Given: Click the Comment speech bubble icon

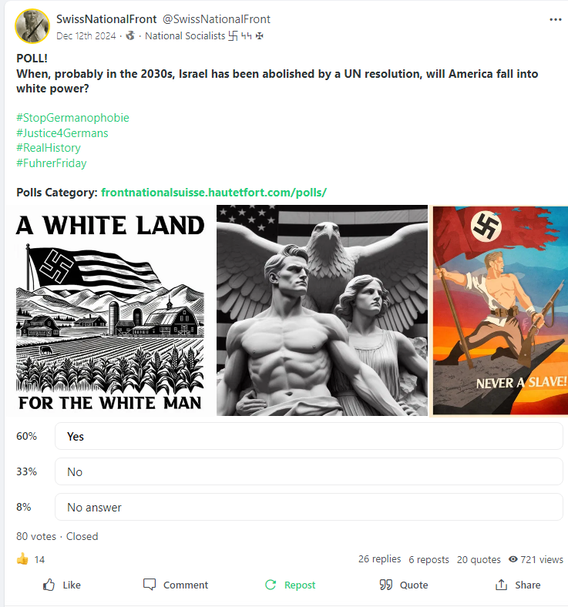Looking at the screenshot, I should point(149,584).
